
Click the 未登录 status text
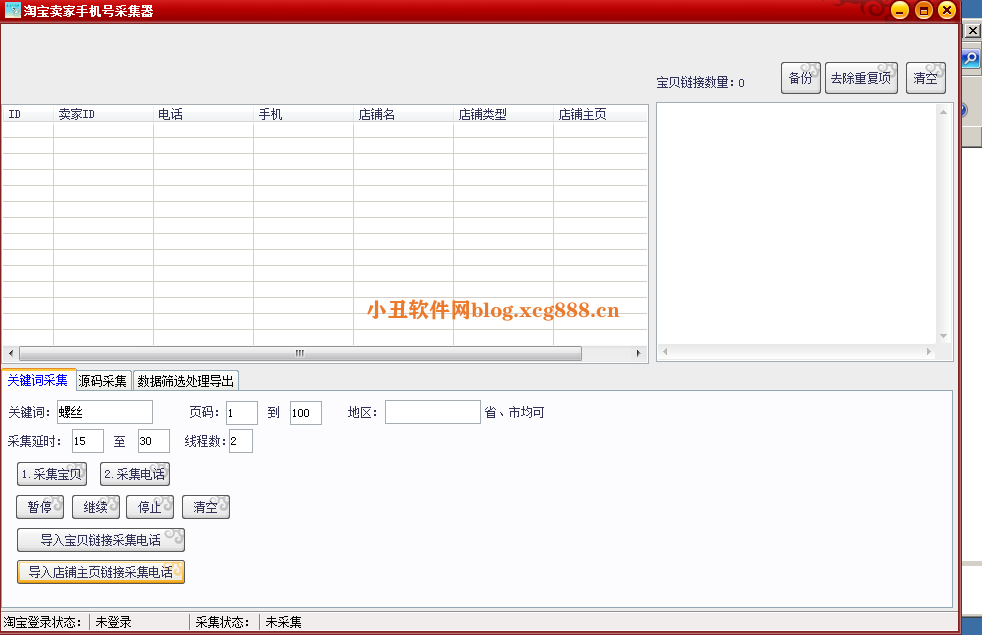[x=113, y=622]
